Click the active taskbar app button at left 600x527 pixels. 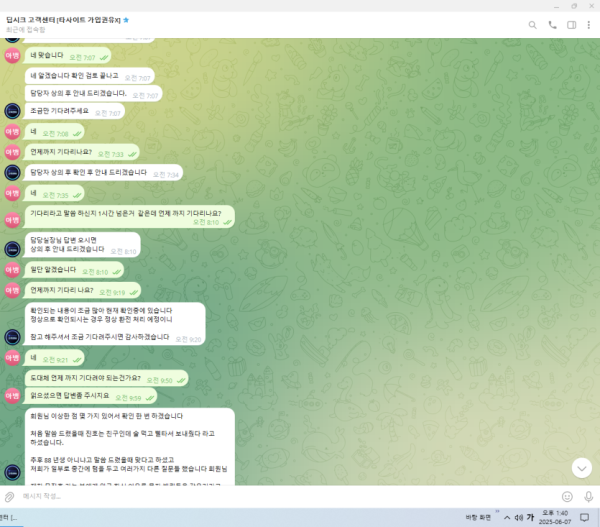pyautogui.click(x=9, y=518)
